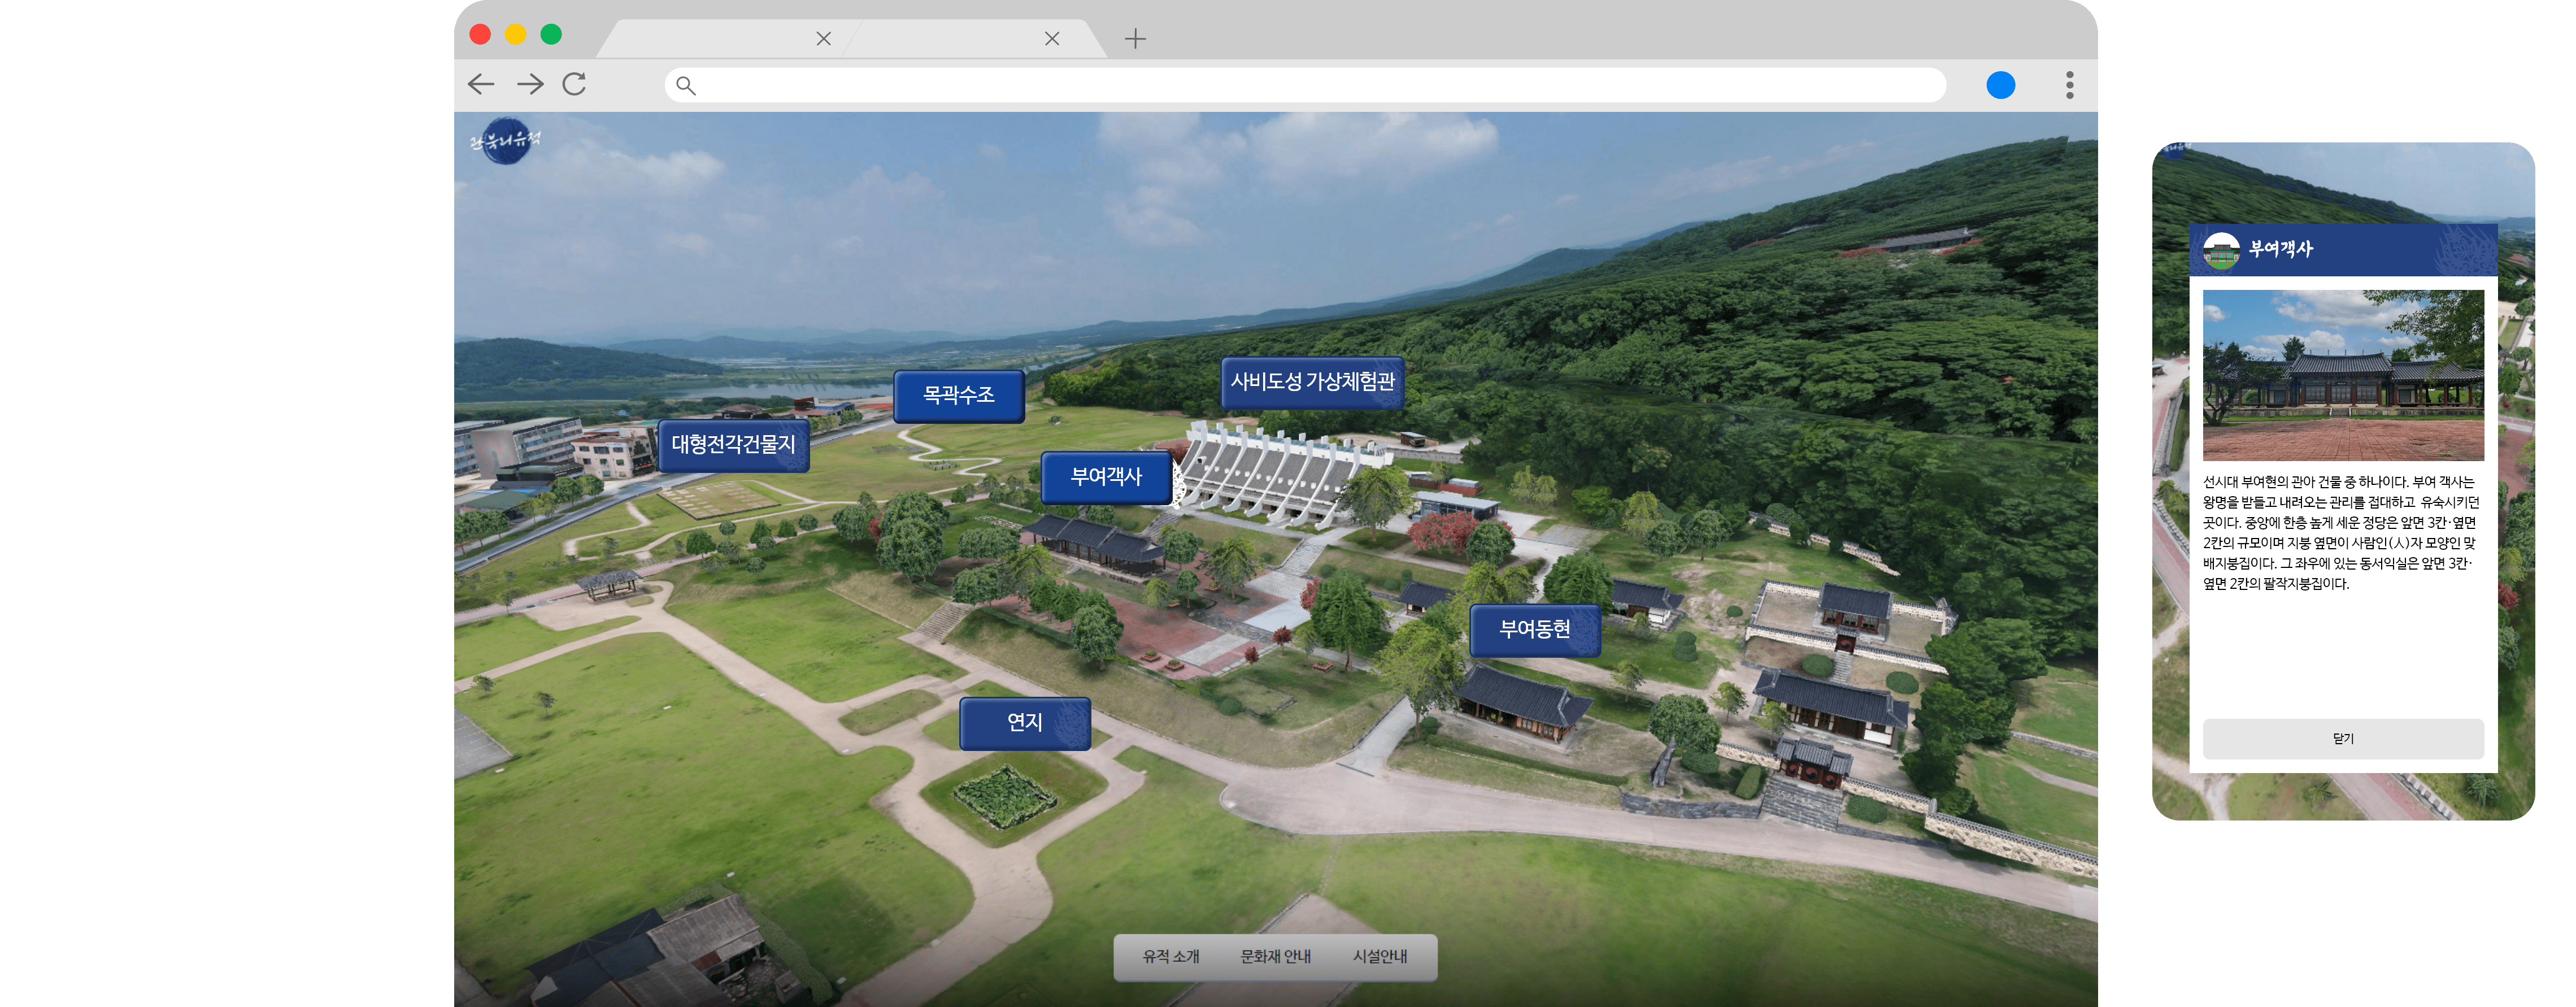Image resolution: width=2576 pixels, height=1007 pixels.
Task: Select the 부여동헌 map label
Action: click(1534, 630)
